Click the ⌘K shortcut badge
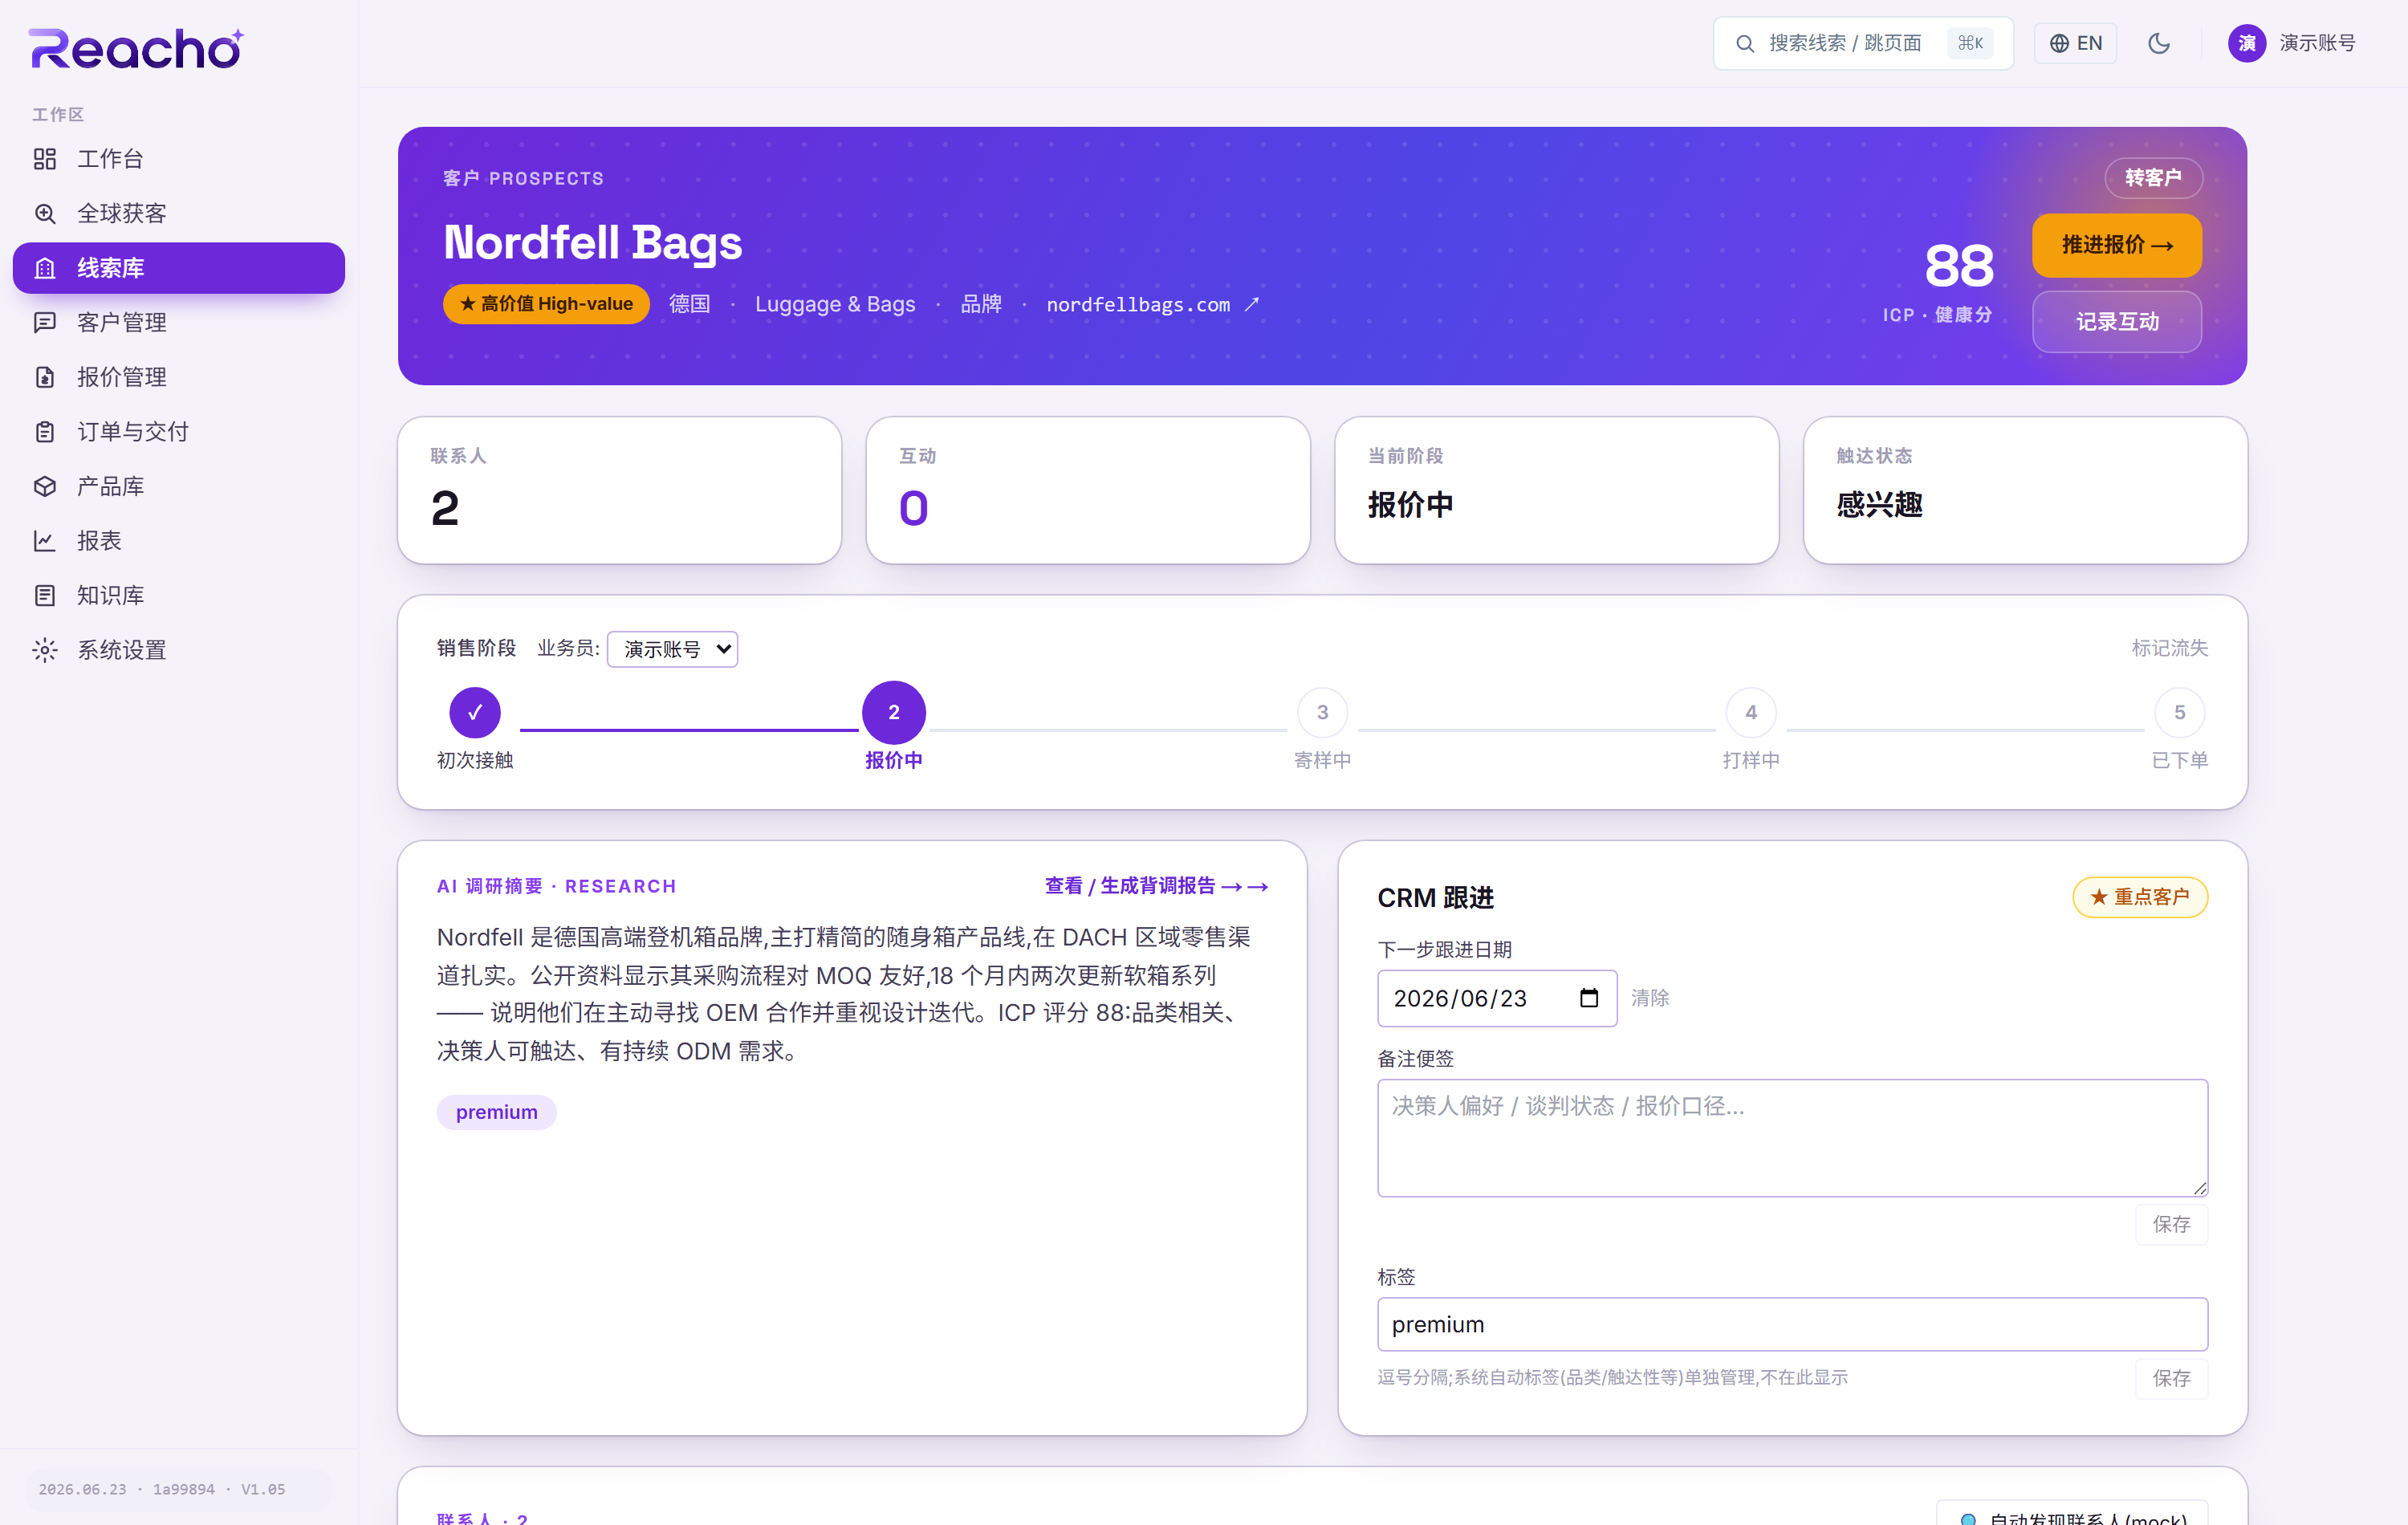This screenshot has width=2408, height=1525. click(1970, 43)
